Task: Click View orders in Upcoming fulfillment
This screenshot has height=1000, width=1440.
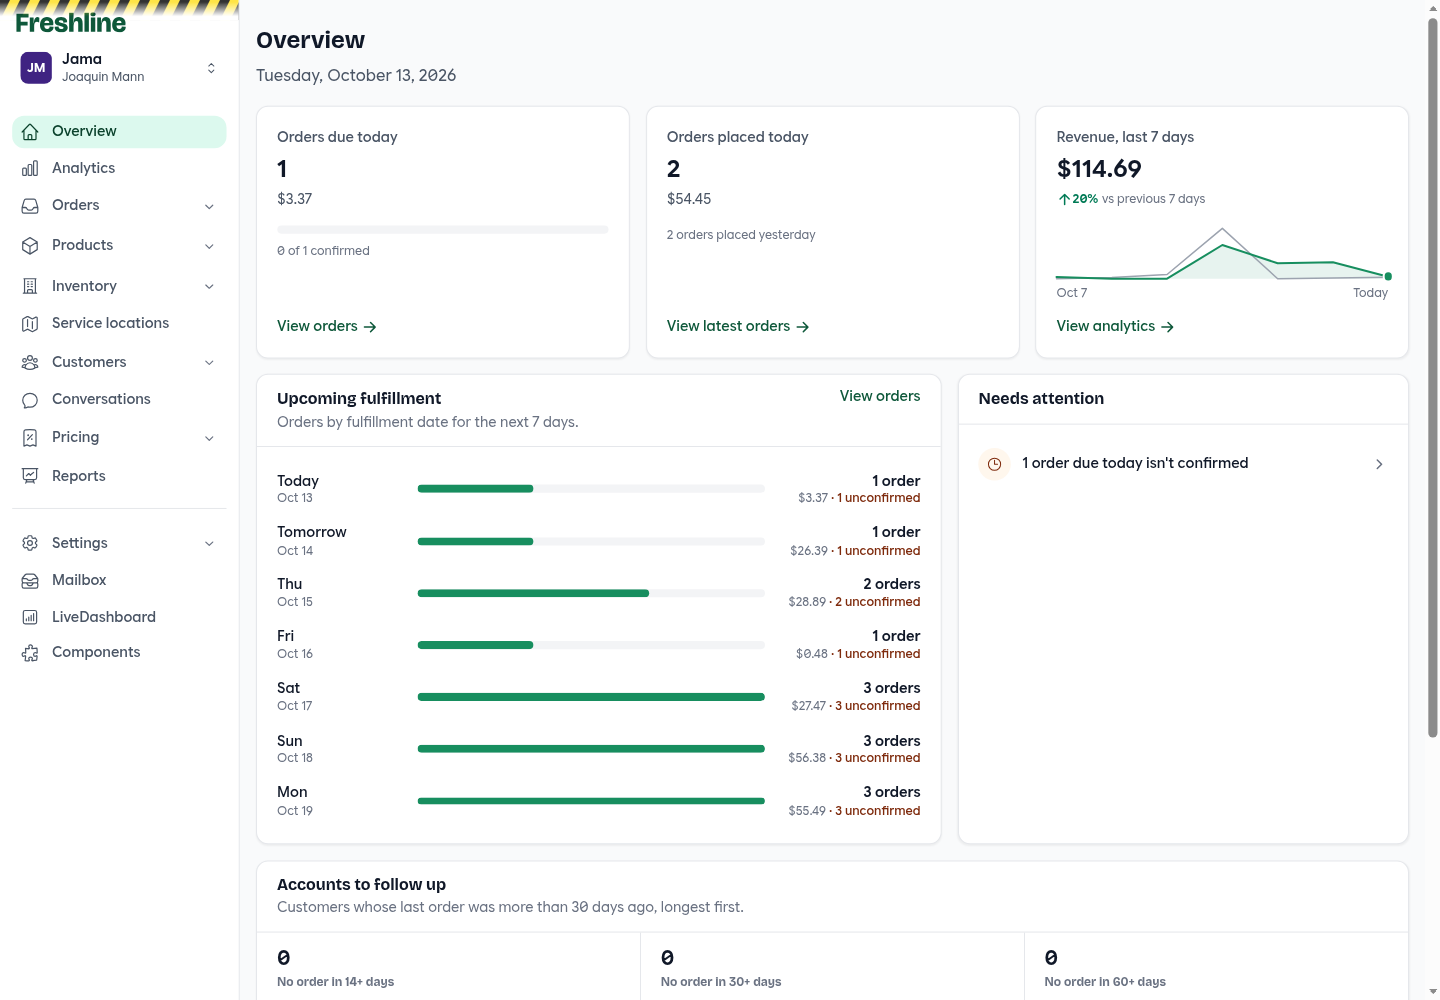Action: click(x=880, y=396)
